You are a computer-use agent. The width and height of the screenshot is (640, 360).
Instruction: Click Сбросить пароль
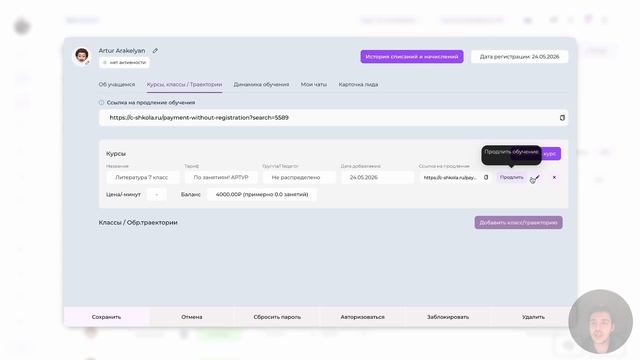click(x=277, y=317)
